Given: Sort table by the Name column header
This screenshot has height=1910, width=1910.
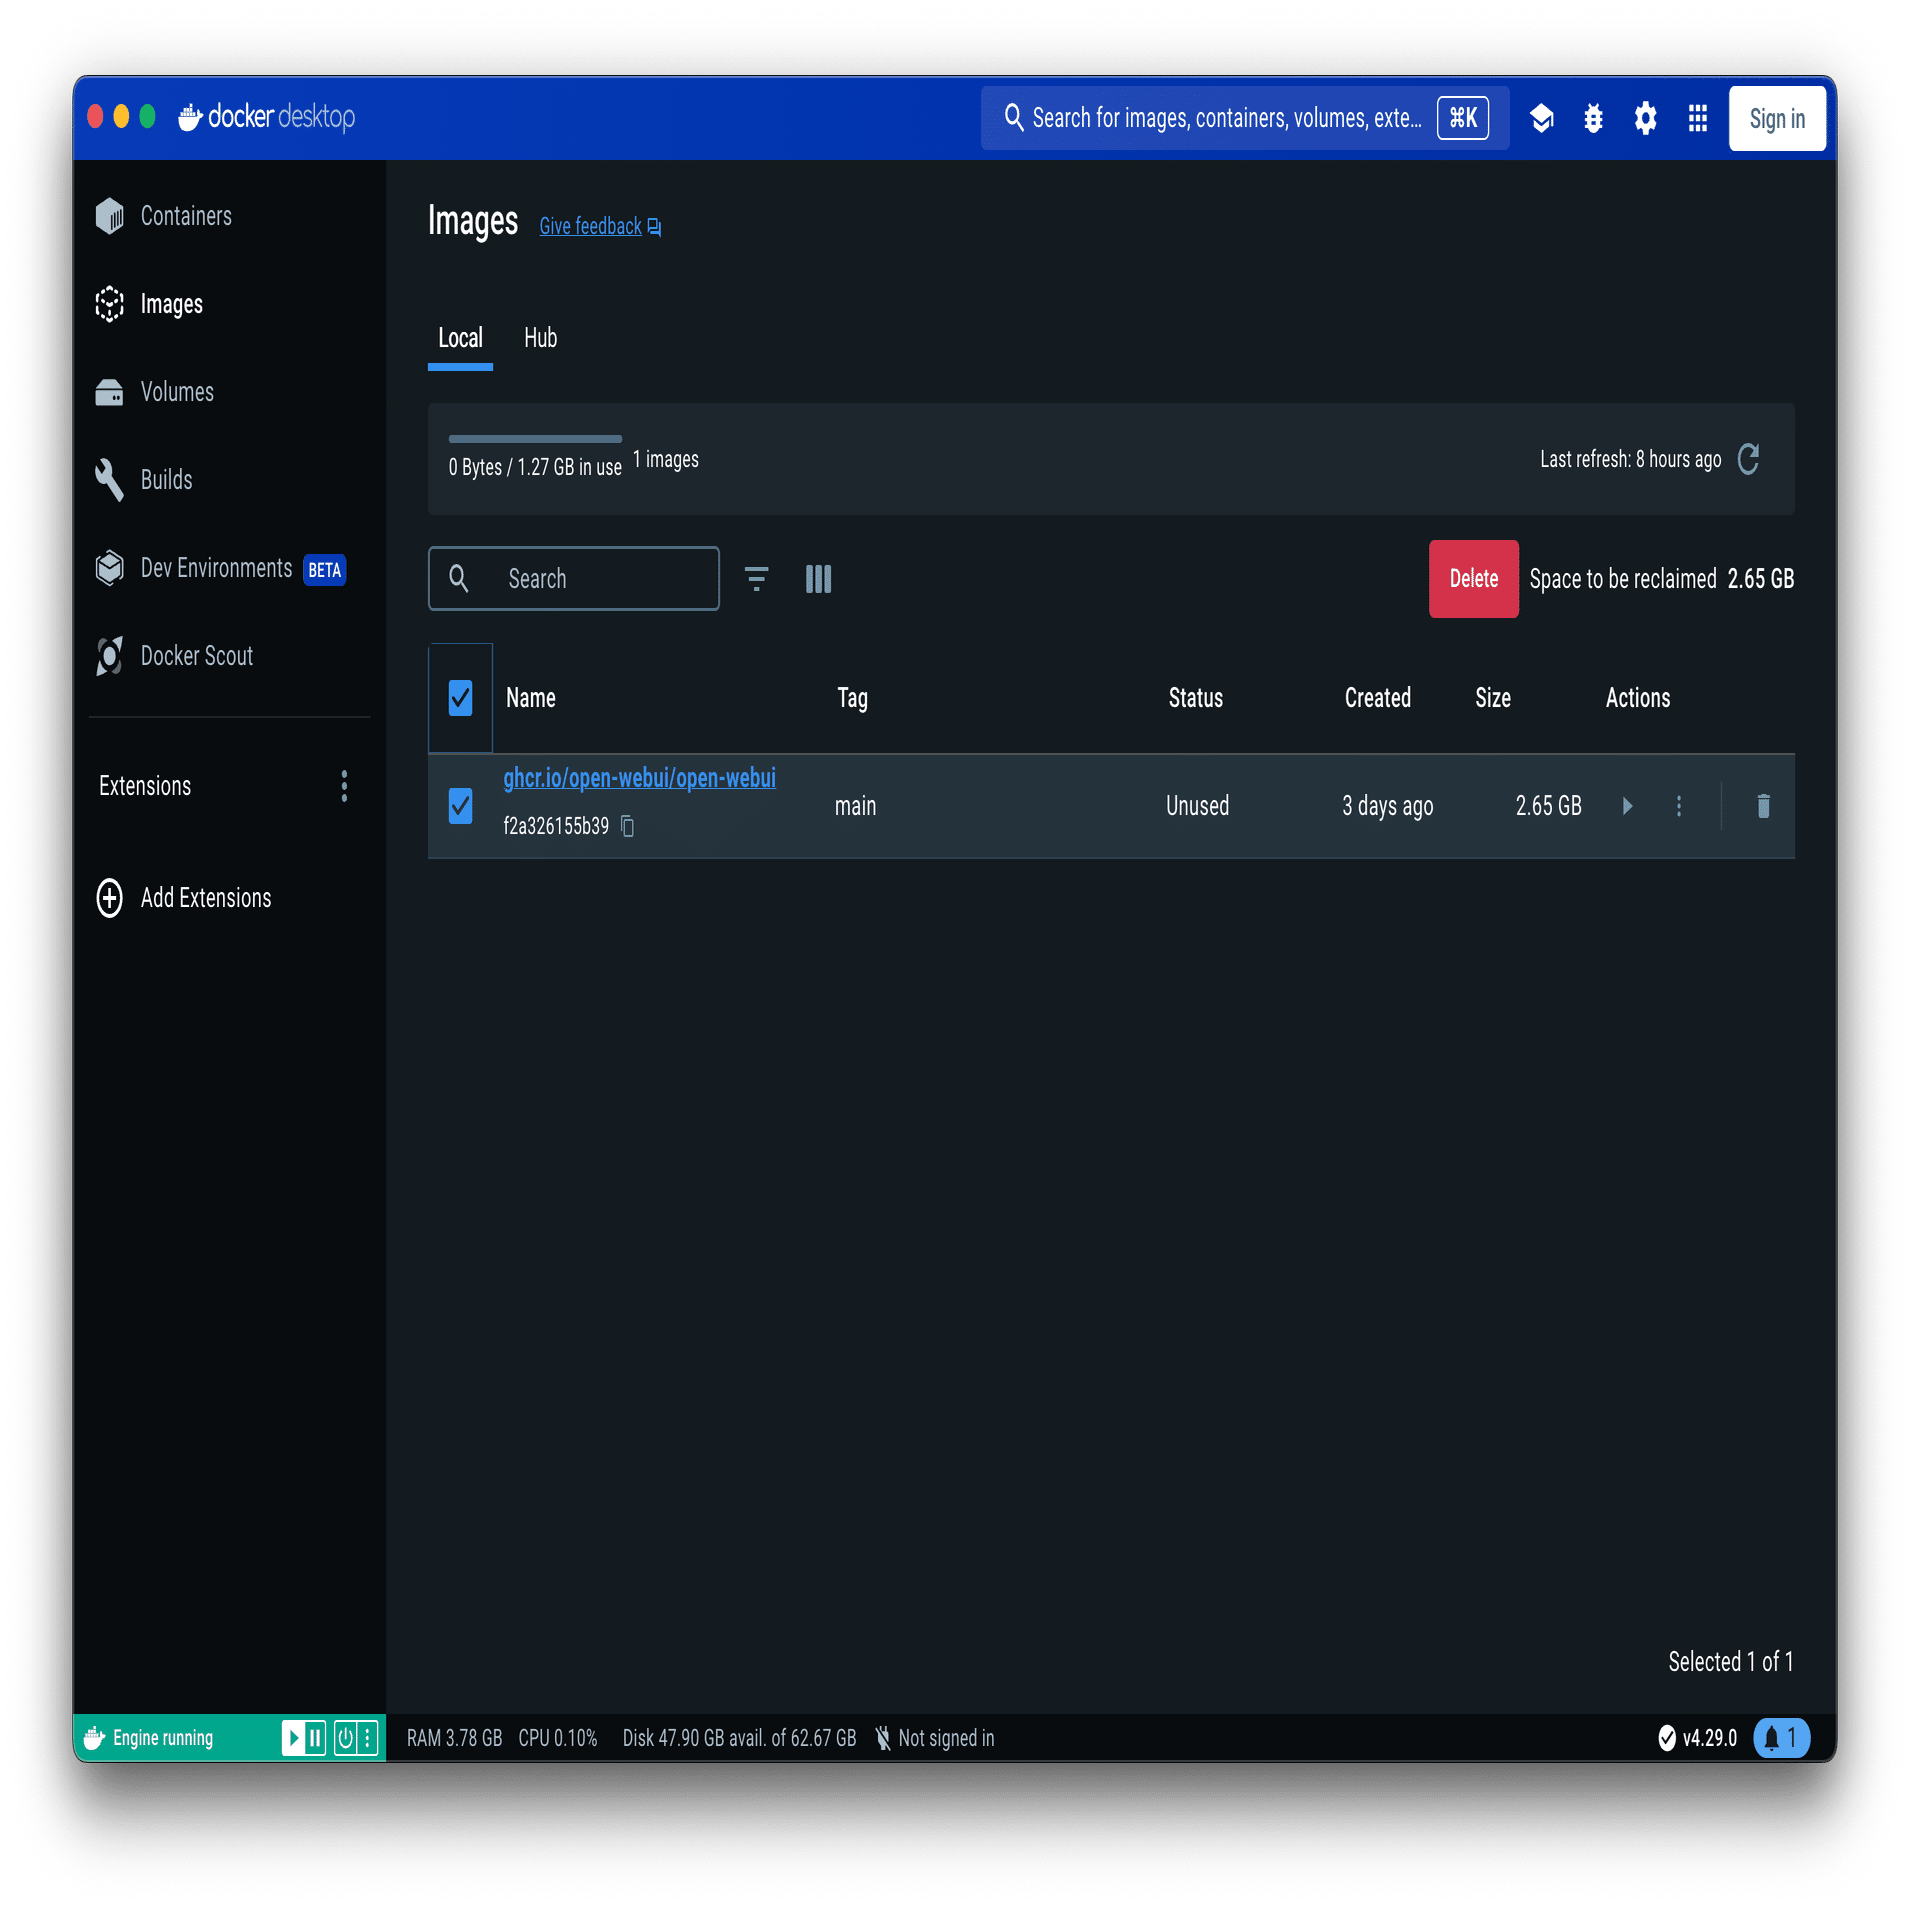Looking at the screenshot, I should [x=530, y=698].
